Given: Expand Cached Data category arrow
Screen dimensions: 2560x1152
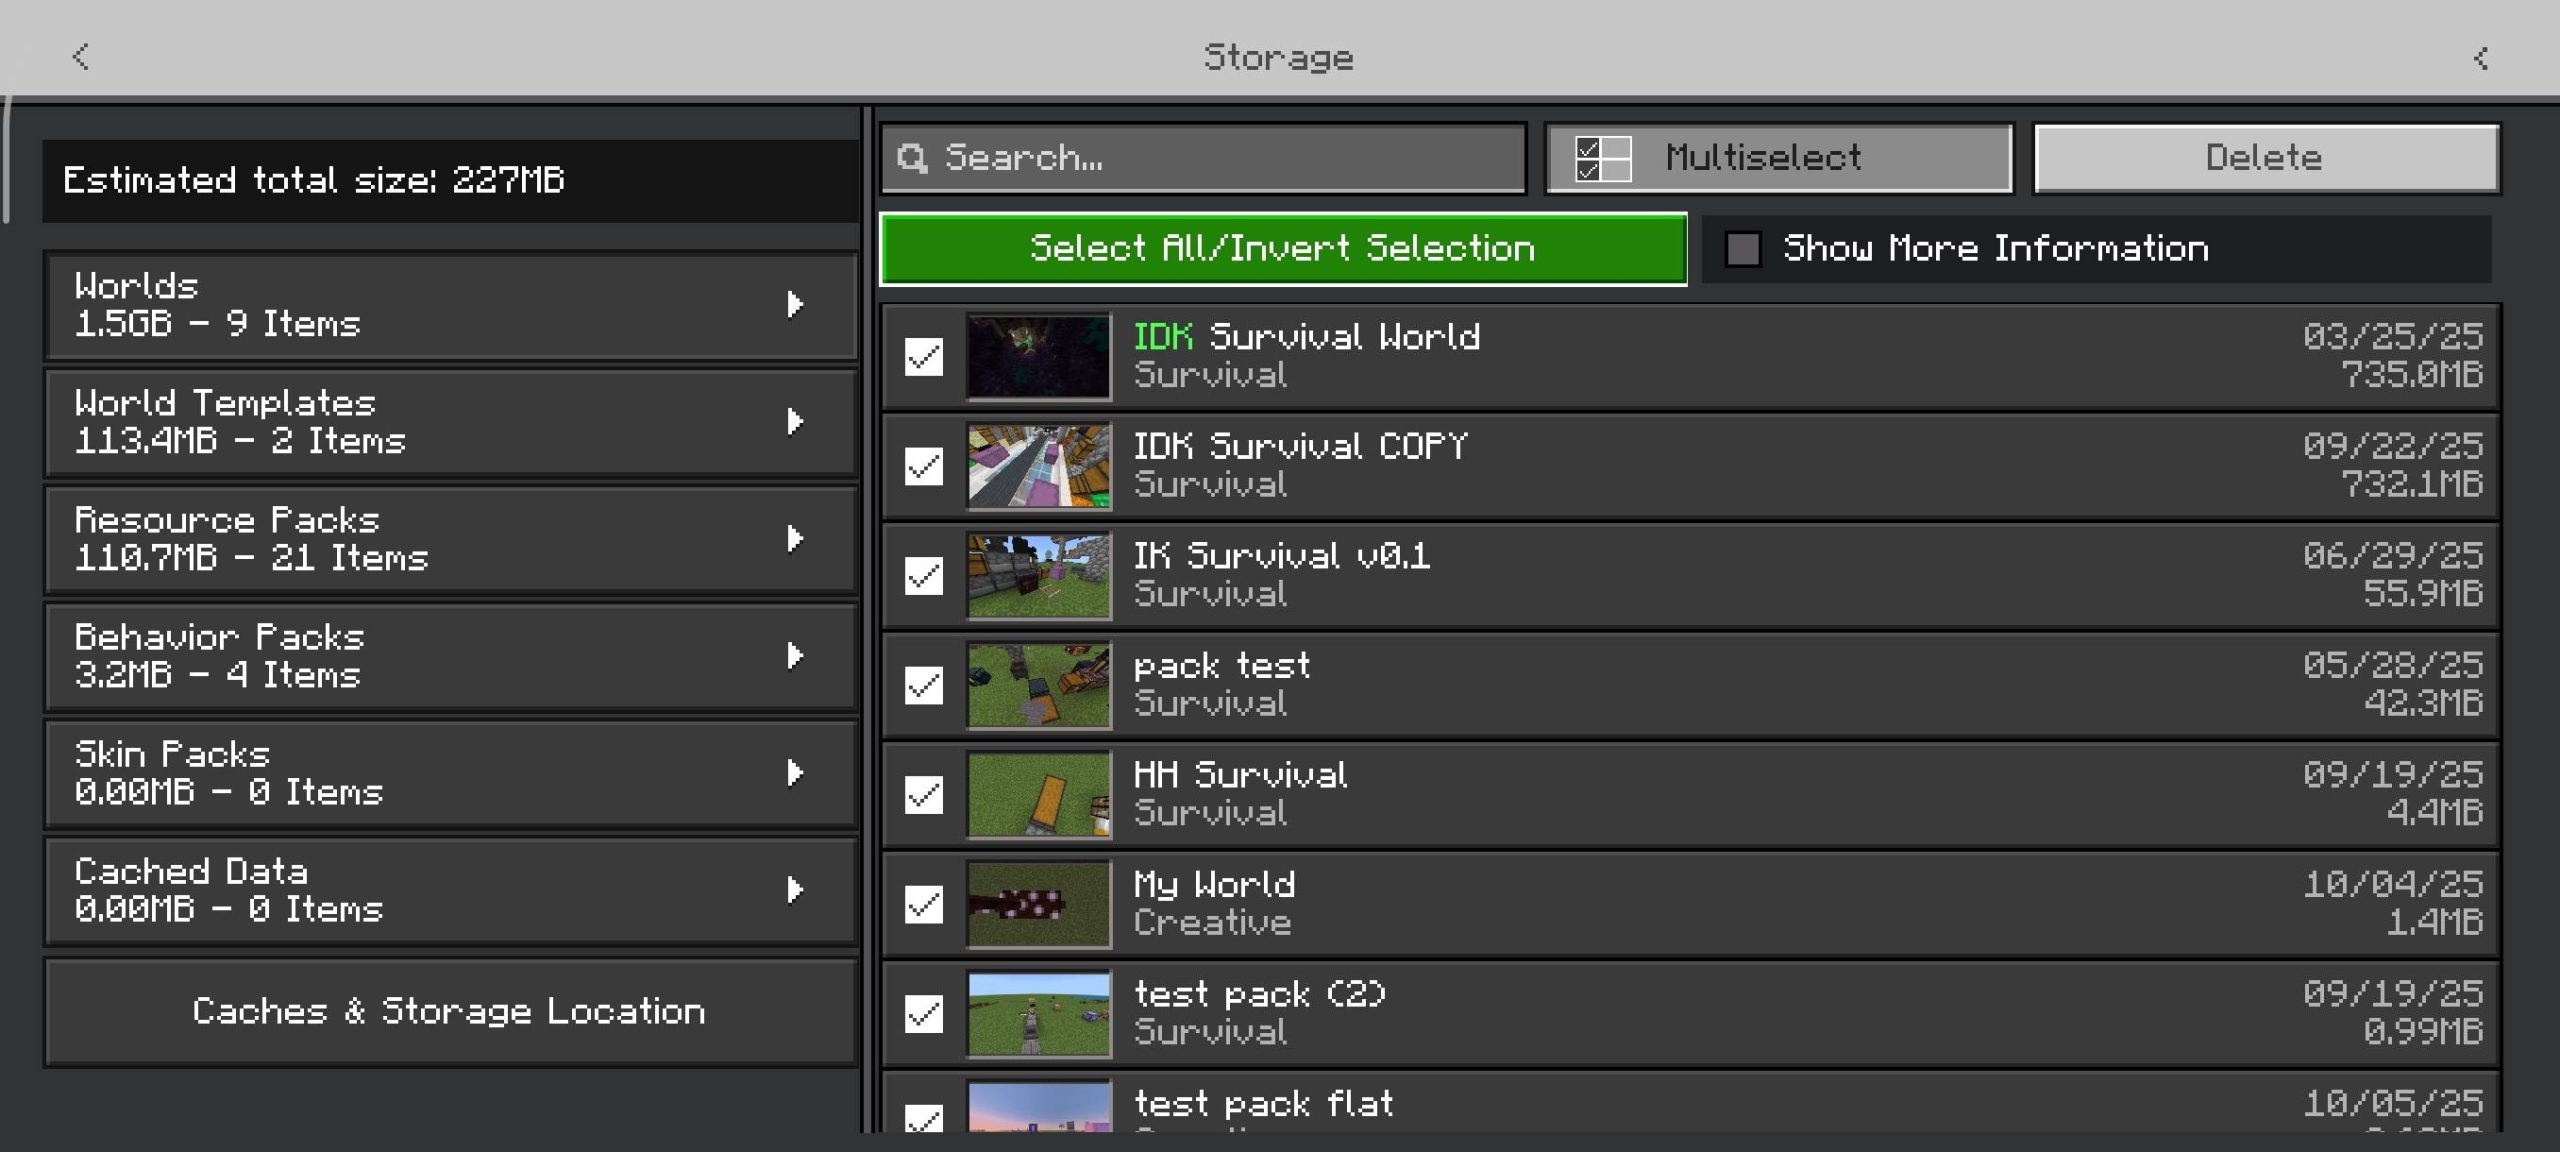Looking at the screenshot, I should click(795, 890).
